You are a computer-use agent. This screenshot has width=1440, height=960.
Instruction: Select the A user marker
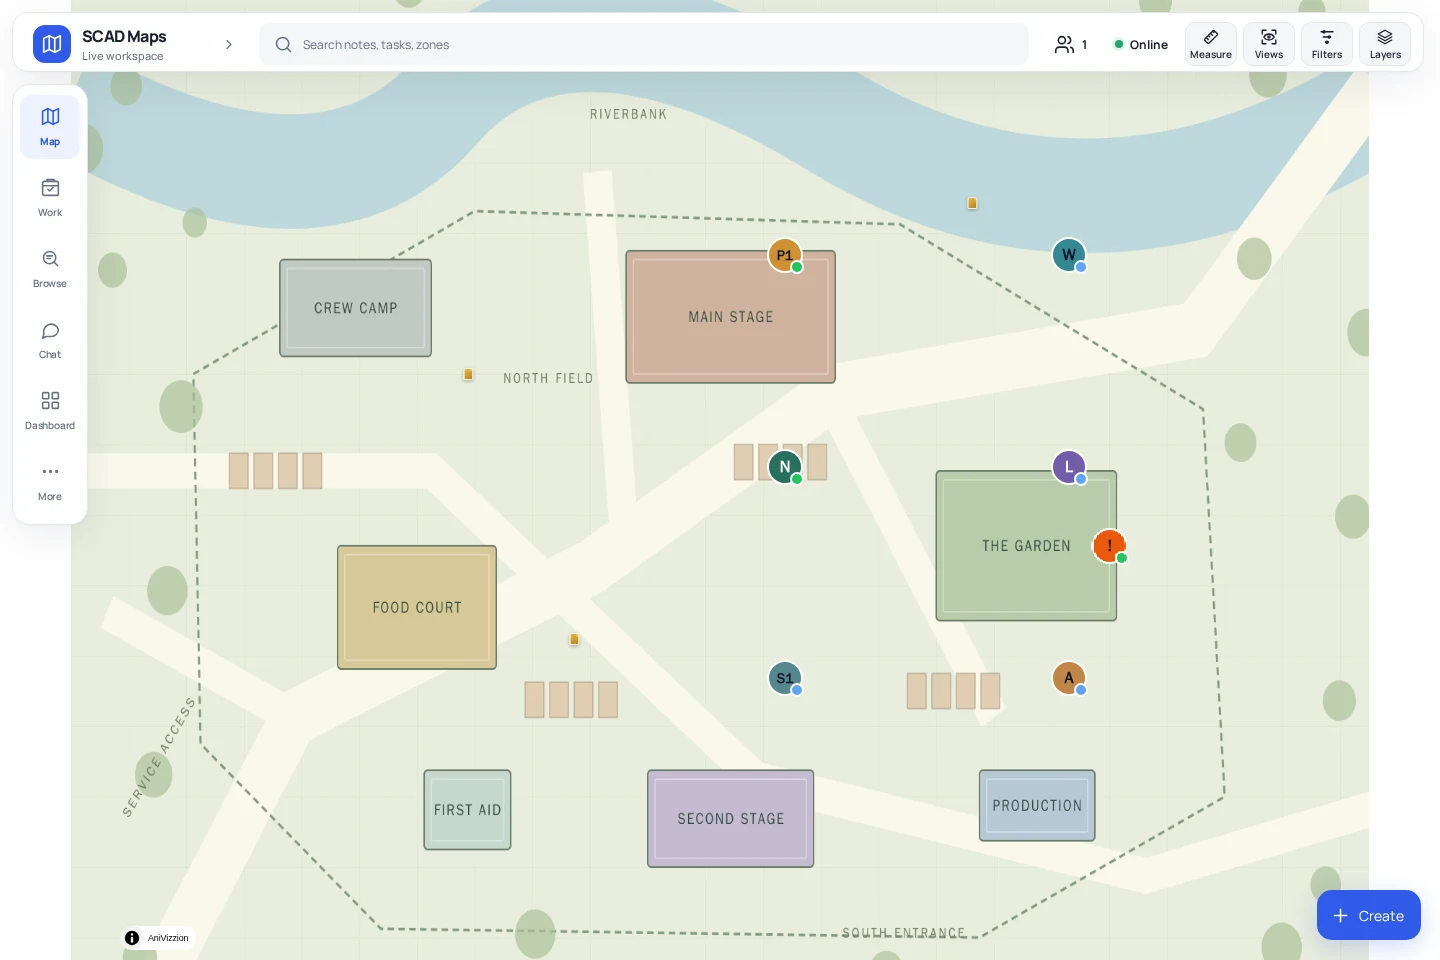pyautogui.click(x=1069, y=678)
